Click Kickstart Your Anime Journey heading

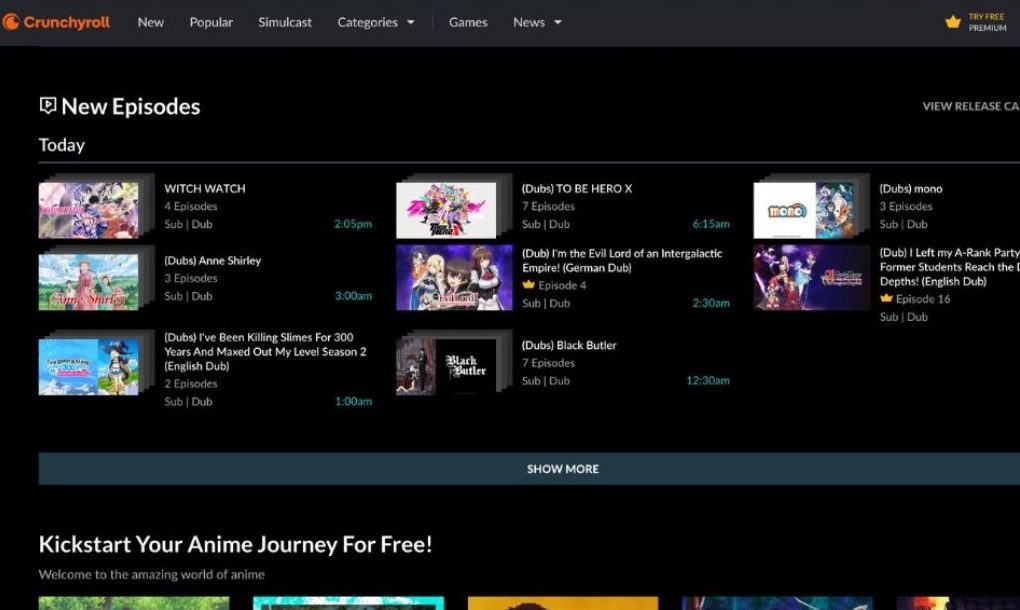[x=235, y=544]
